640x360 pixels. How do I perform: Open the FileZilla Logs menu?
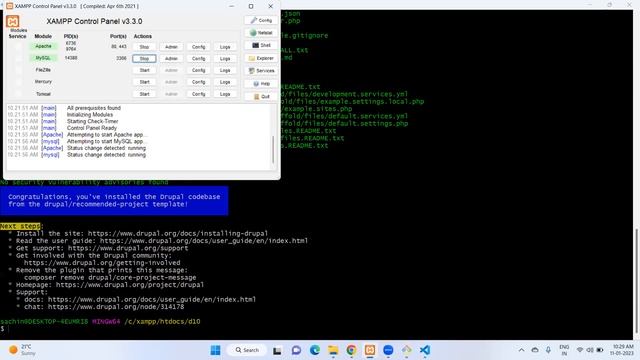(225, 70)
